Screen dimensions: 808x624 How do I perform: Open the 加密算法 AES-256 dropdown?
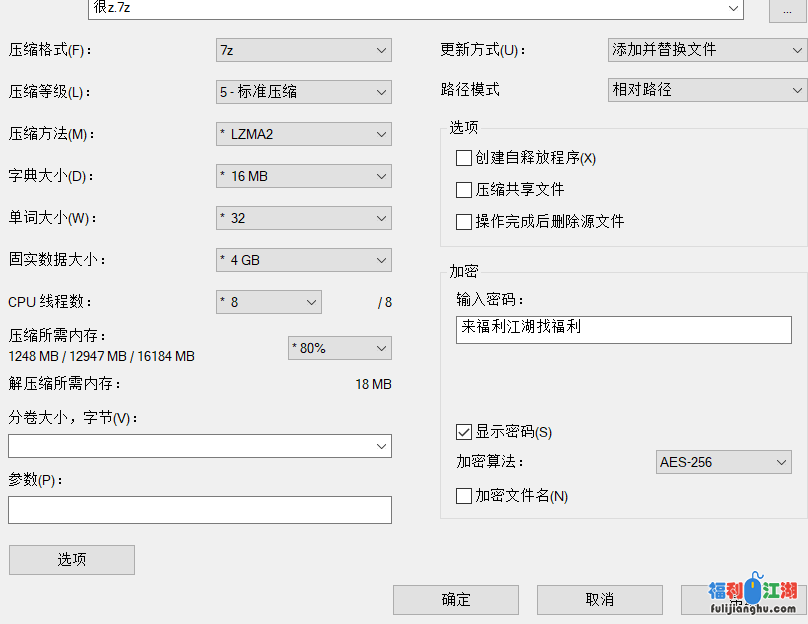[x=723, y=462]
